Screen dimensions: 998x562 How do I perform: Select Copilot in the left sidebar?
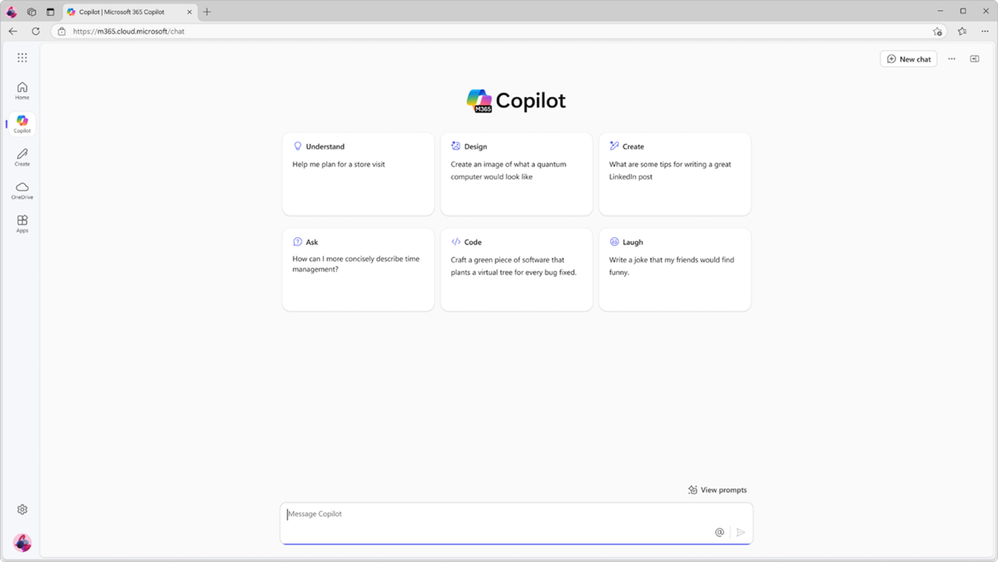tap(22, 124)
